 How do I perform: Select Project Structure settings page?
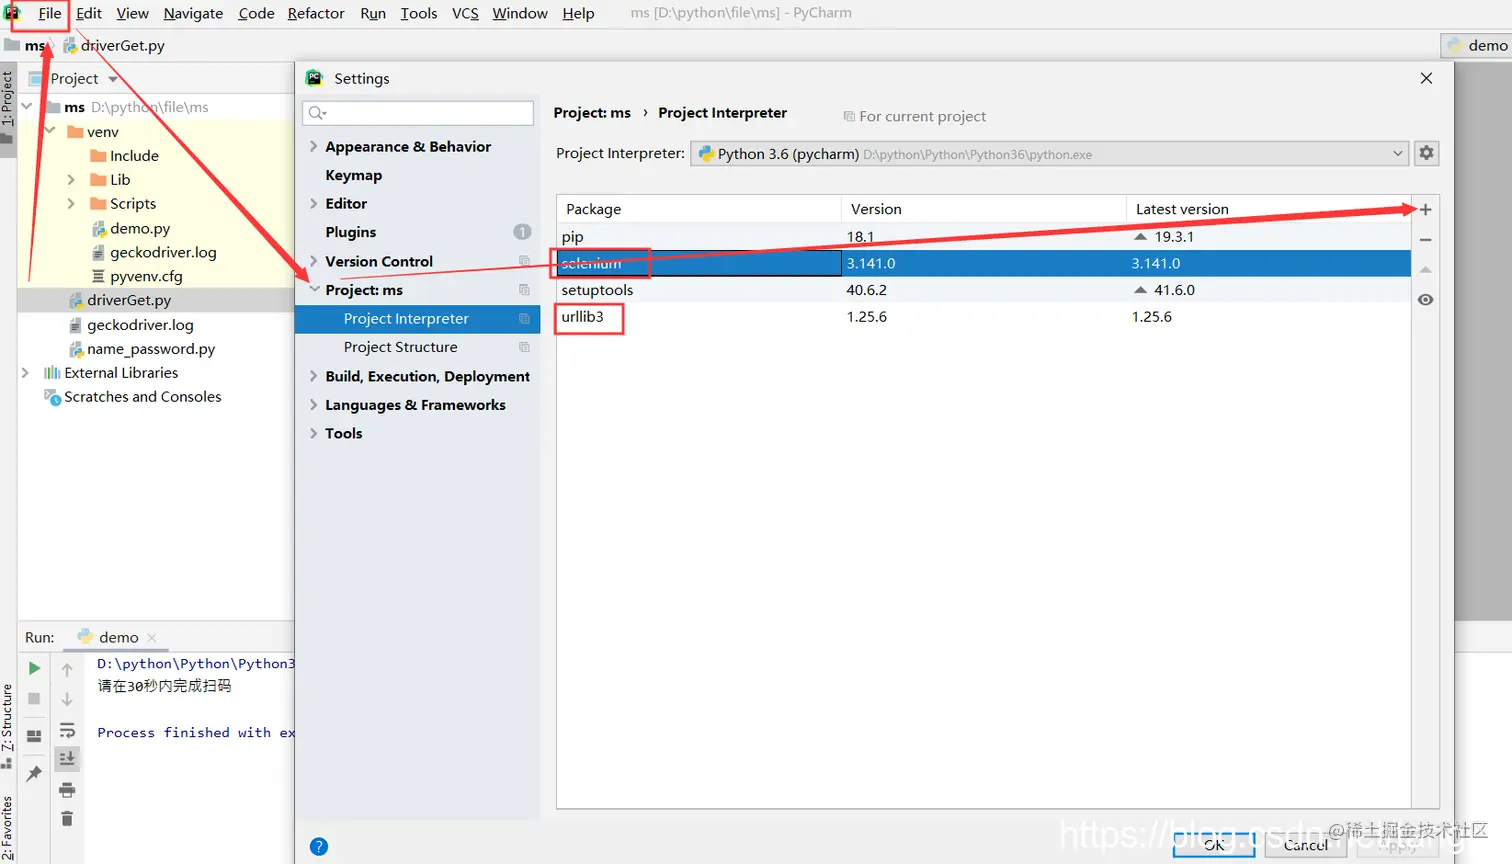pyautogui.click(x=400, y=347)
